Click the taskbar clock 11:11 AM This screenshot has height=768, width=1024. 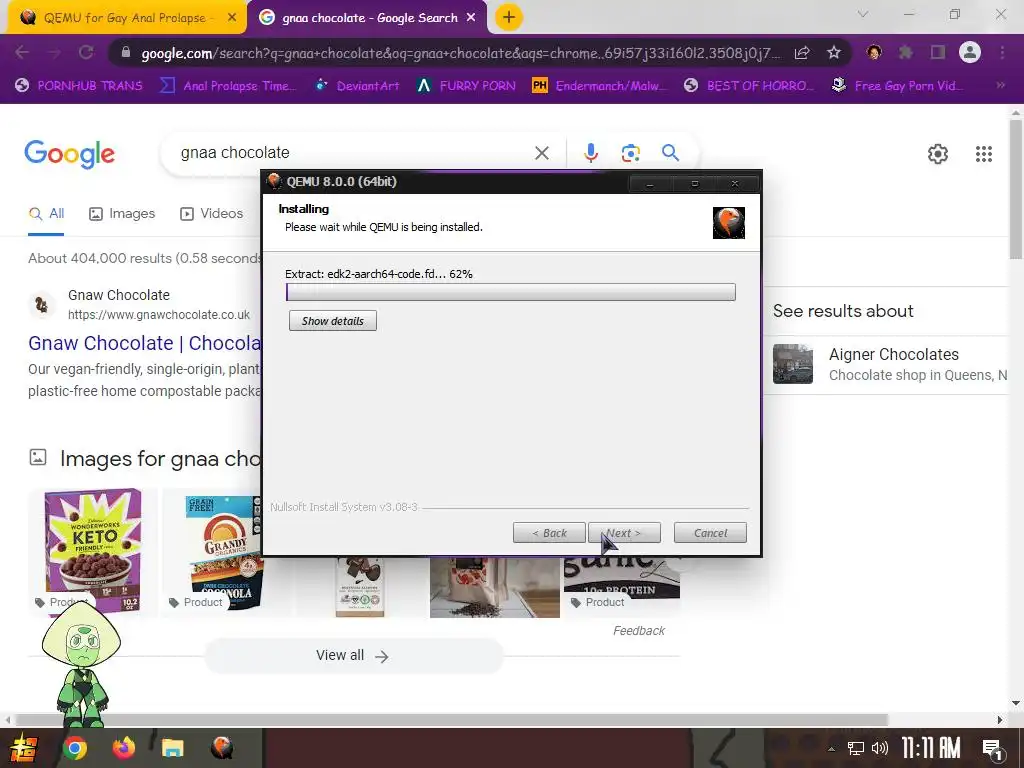point(931,748)
